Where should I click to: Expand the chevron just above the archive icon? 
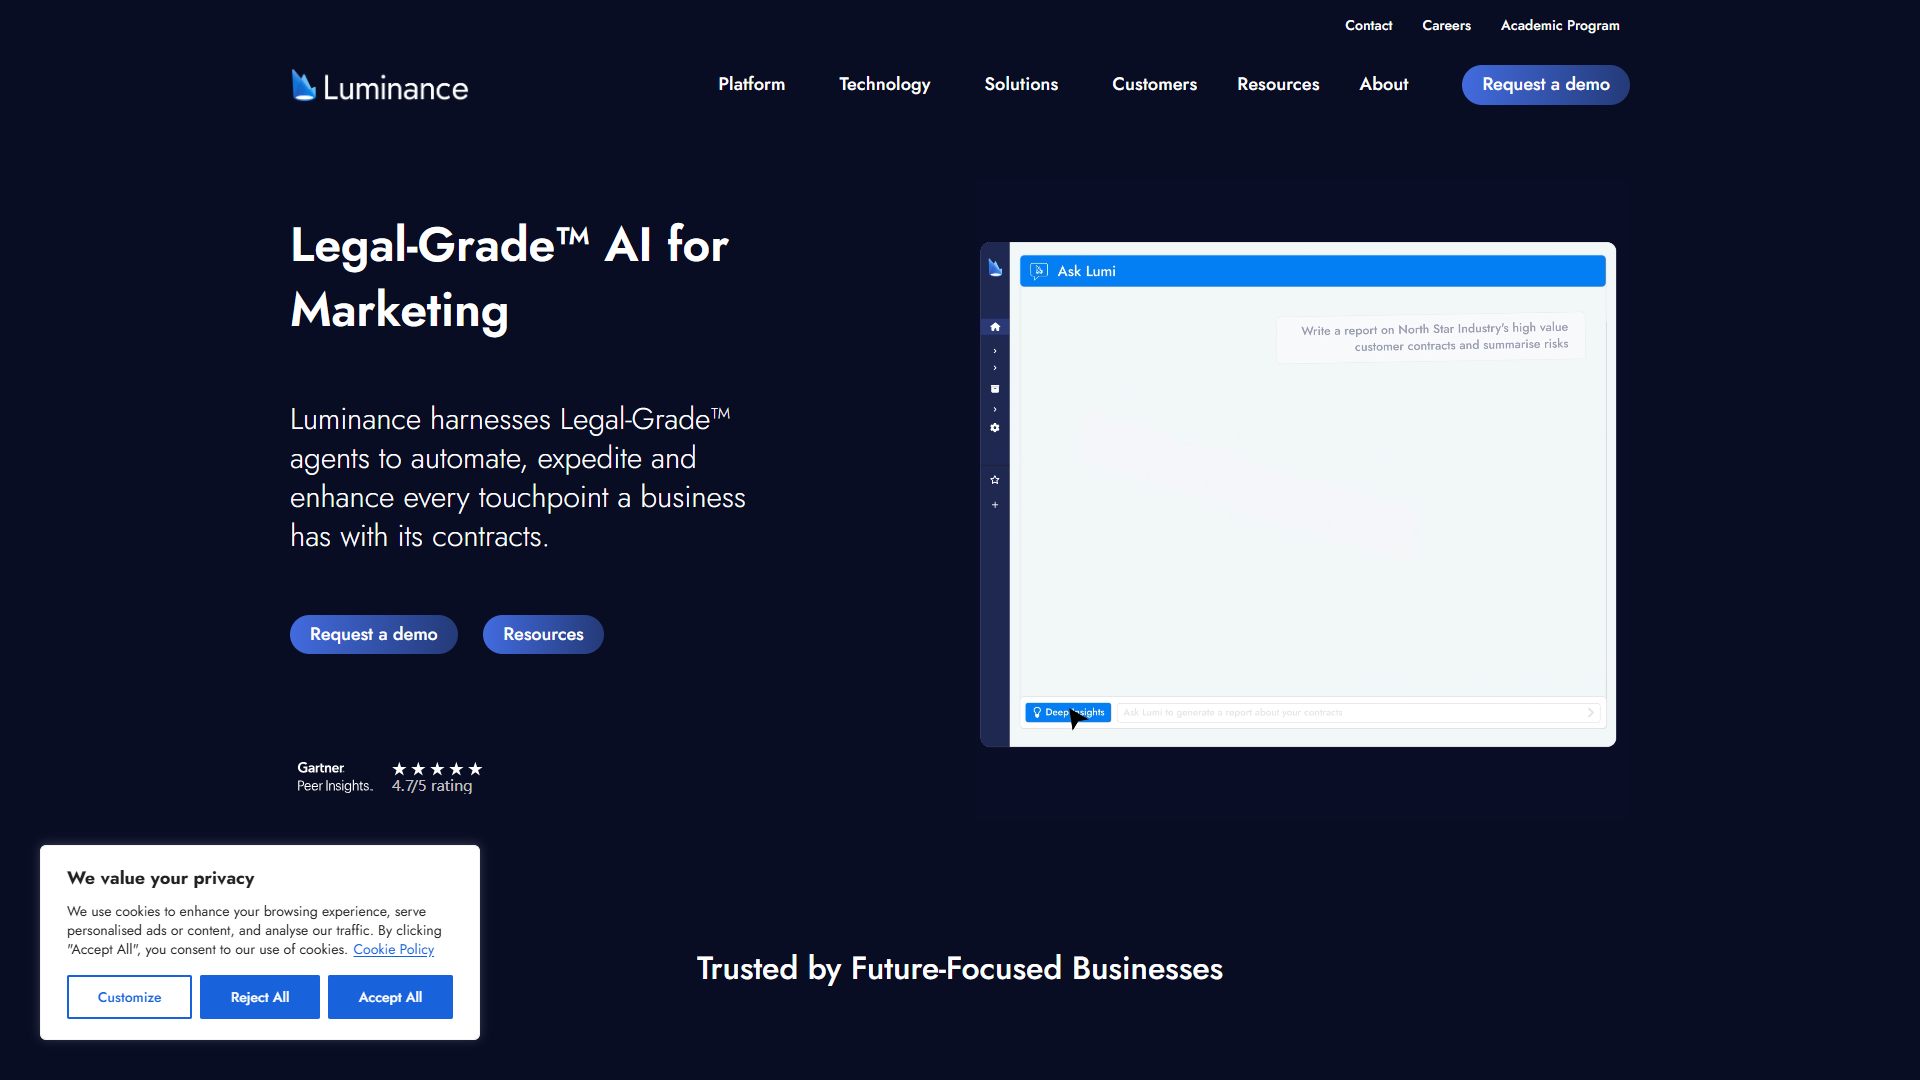pos(995,368)
